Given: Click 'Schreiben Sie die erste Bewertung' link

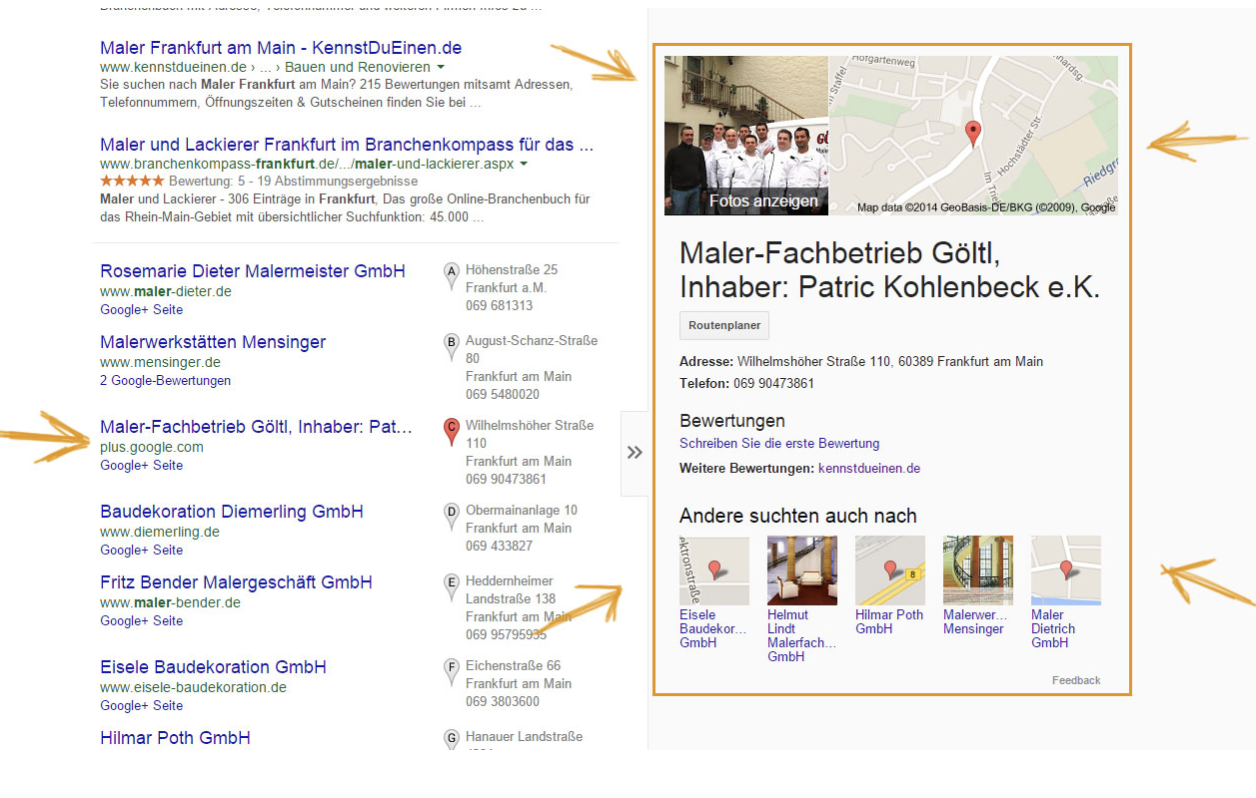Looking at the screenshot, I should [779, 443].
